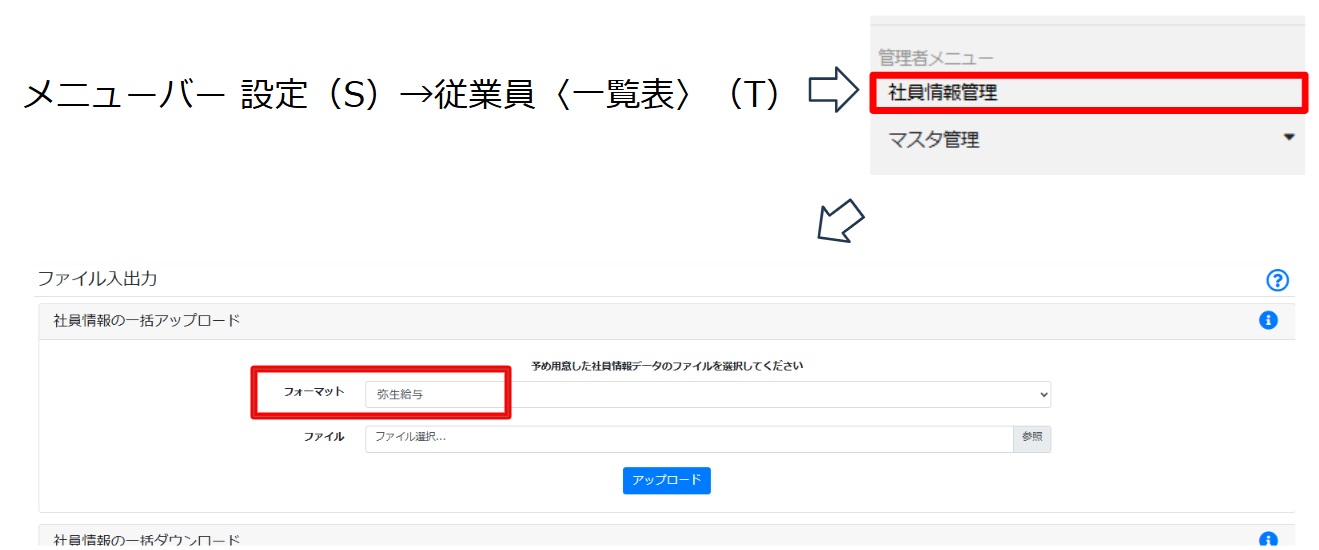Viewport: 1319px width, 550px height.
Task: Click the 管理者メニュー label
Action: click(x=936, y=58)
